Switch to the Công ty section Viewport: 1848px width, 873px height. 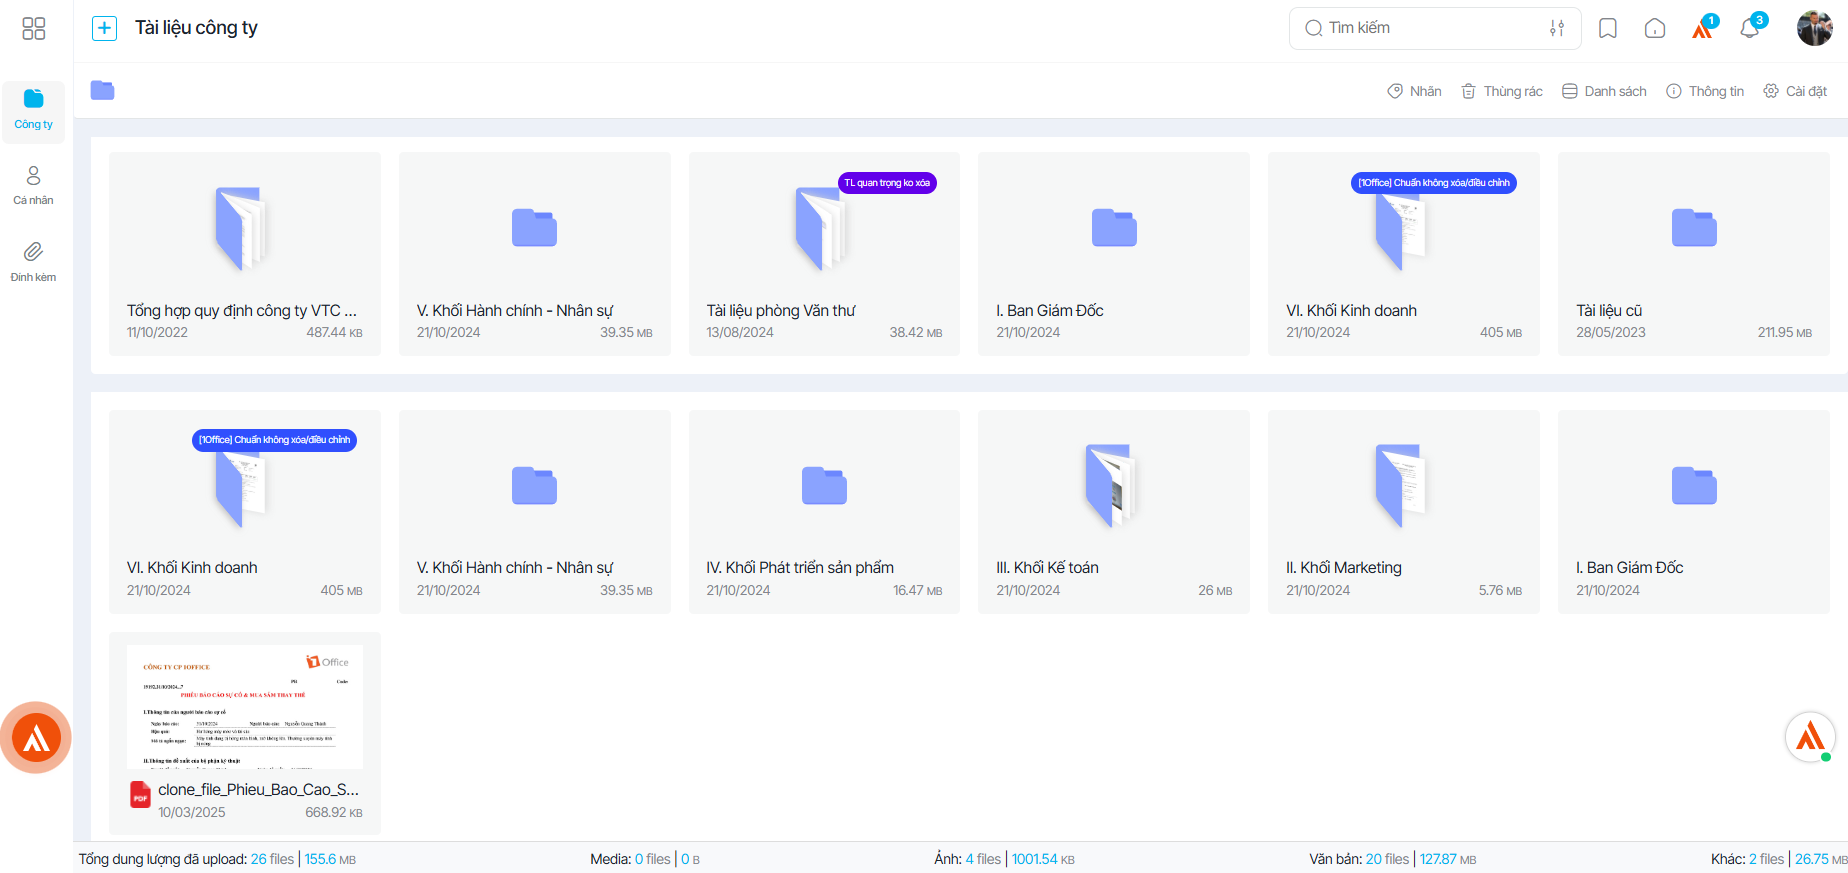coord(34,110)
